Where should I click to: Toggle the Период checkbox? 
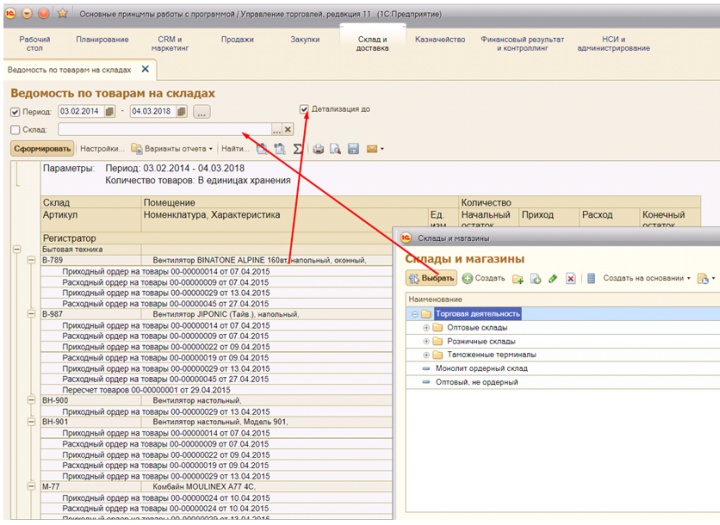tap(15, 112)
